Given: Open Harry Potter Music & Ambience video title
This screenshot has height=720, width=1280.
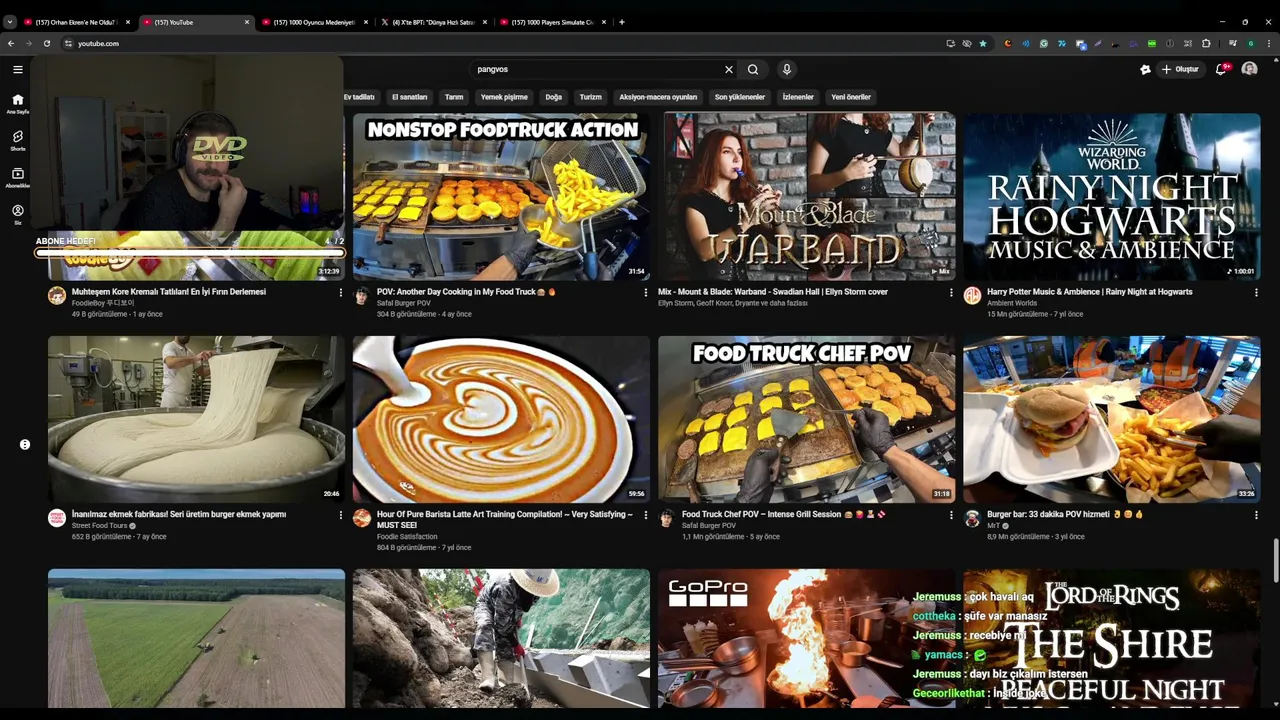Looking at the screenshot, I should [1090, 292].
